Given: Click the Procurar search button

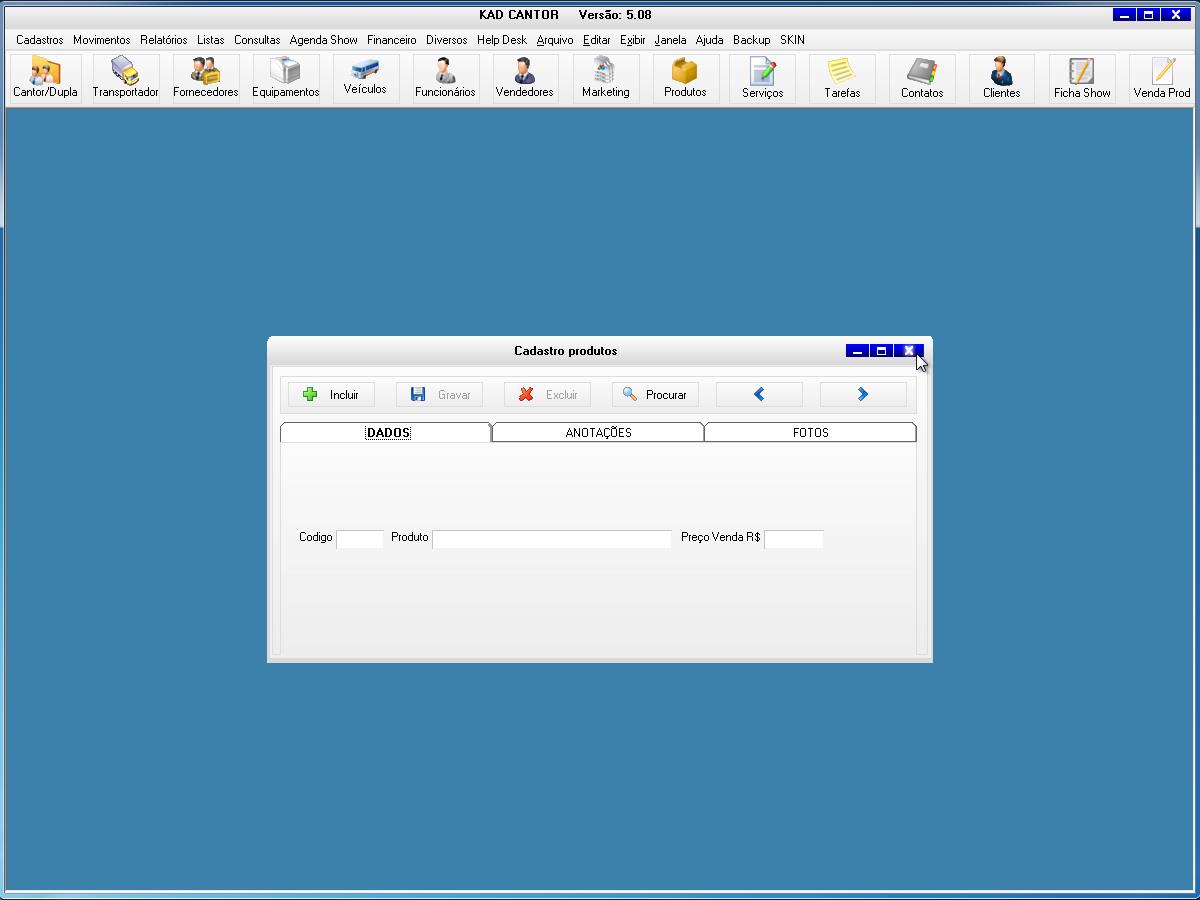Looking at the screenshot, I should click(655, 395).
